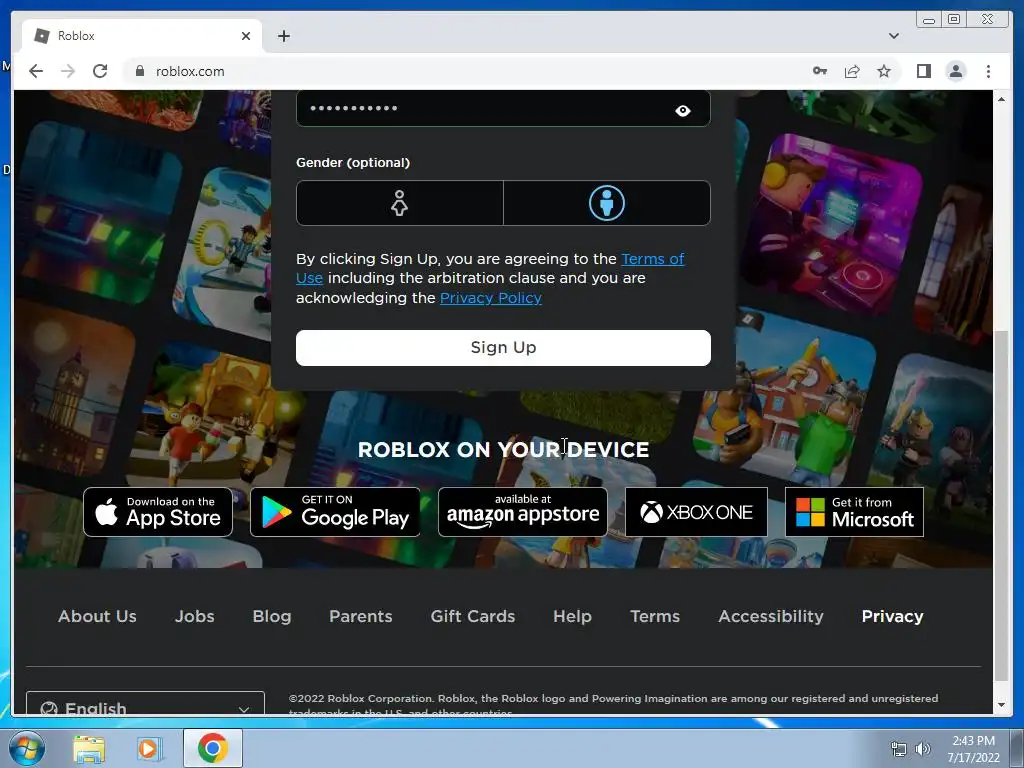
Task: Close the Roblox tab
Action: (x=246, y=36)
